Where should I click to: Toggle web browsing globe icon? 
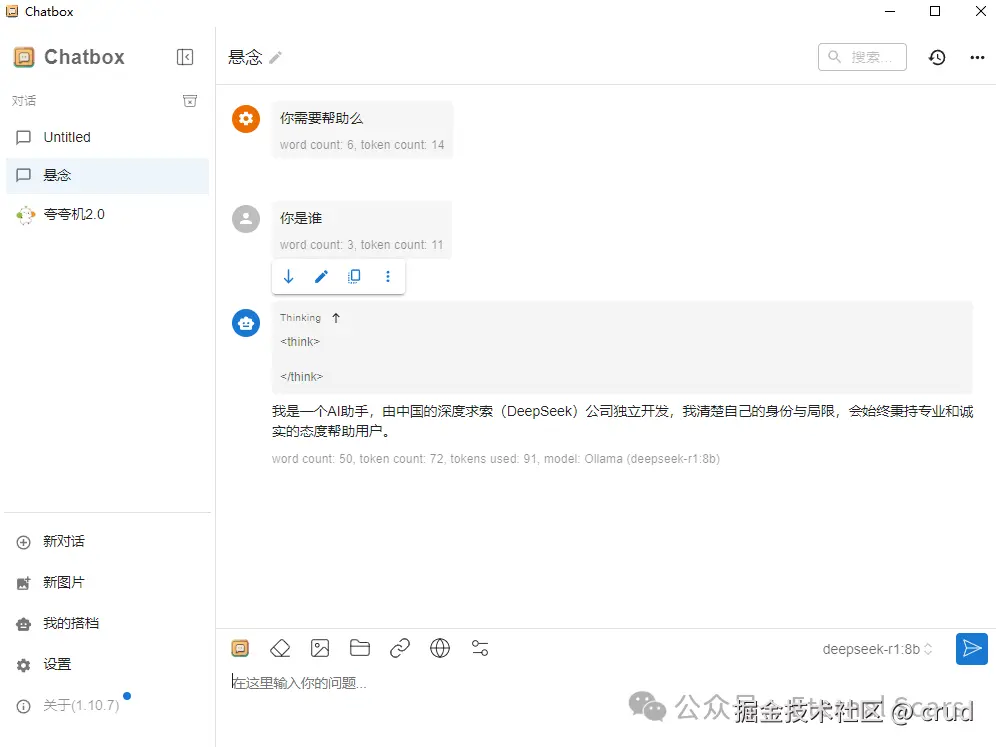pos(440,649)
